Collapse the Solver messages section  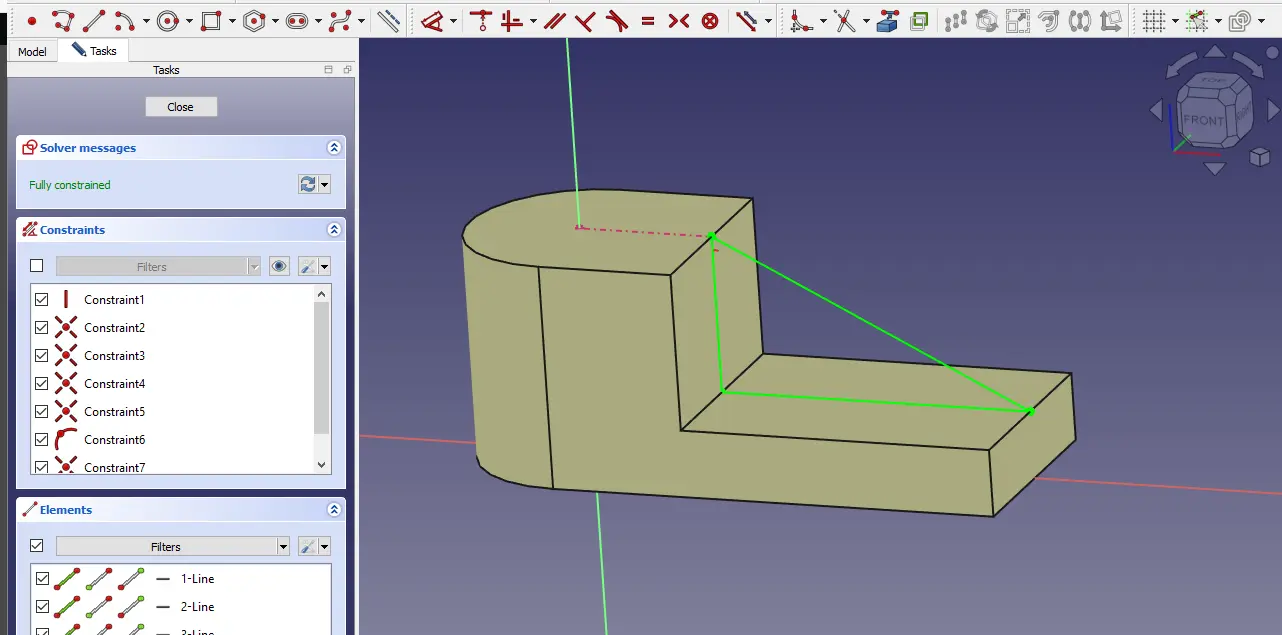click(x=334, y=148)
